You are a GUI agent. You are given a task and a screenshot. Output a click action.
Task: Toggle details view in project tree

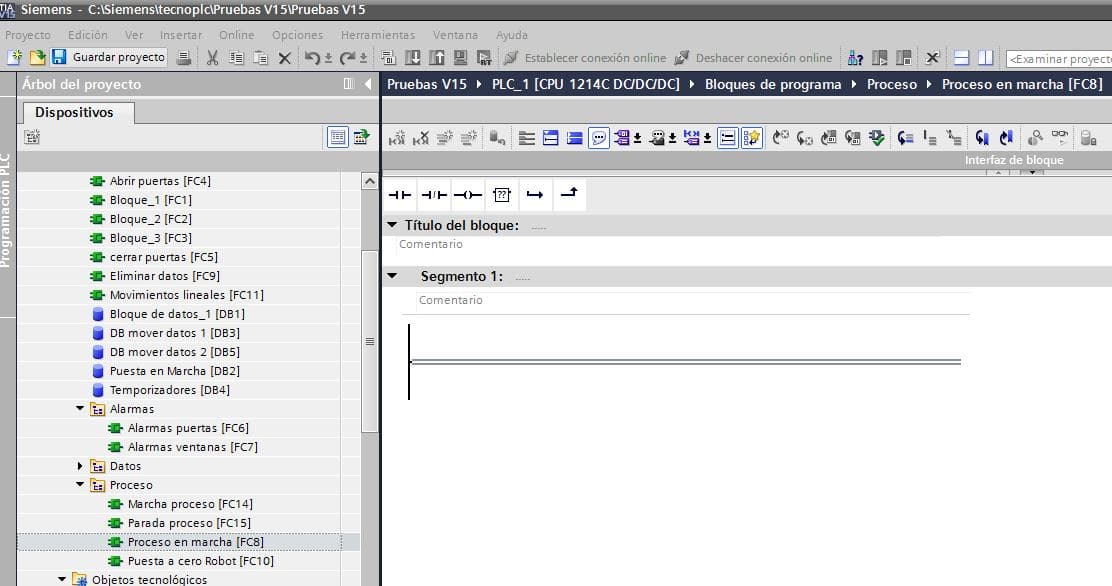click(x=339, y=137)
